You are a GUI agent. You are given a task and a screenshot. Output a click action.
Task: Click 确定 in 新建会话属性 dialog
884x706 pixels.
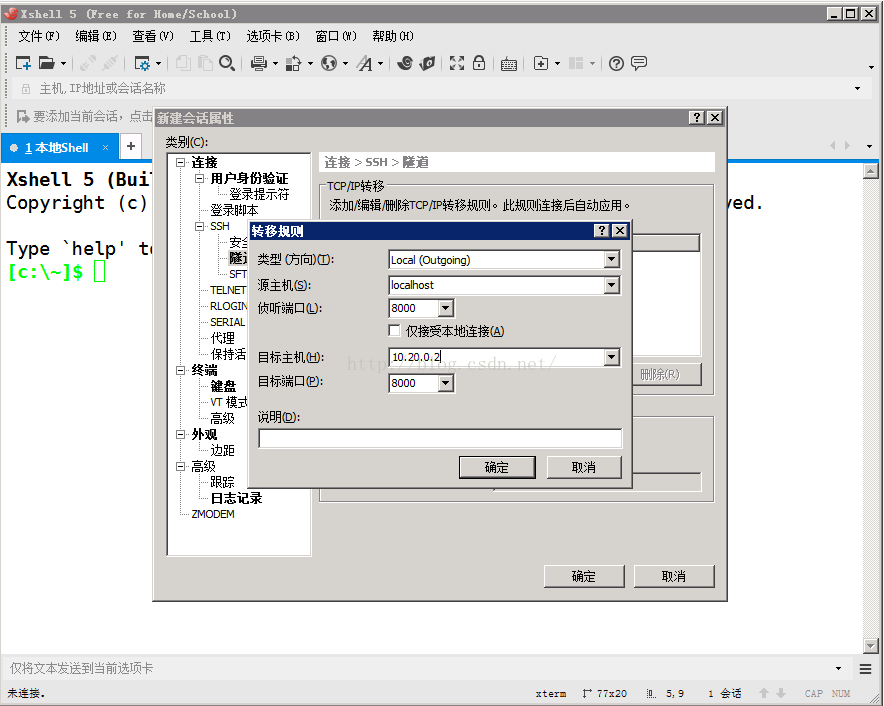[x=584, y=576]
